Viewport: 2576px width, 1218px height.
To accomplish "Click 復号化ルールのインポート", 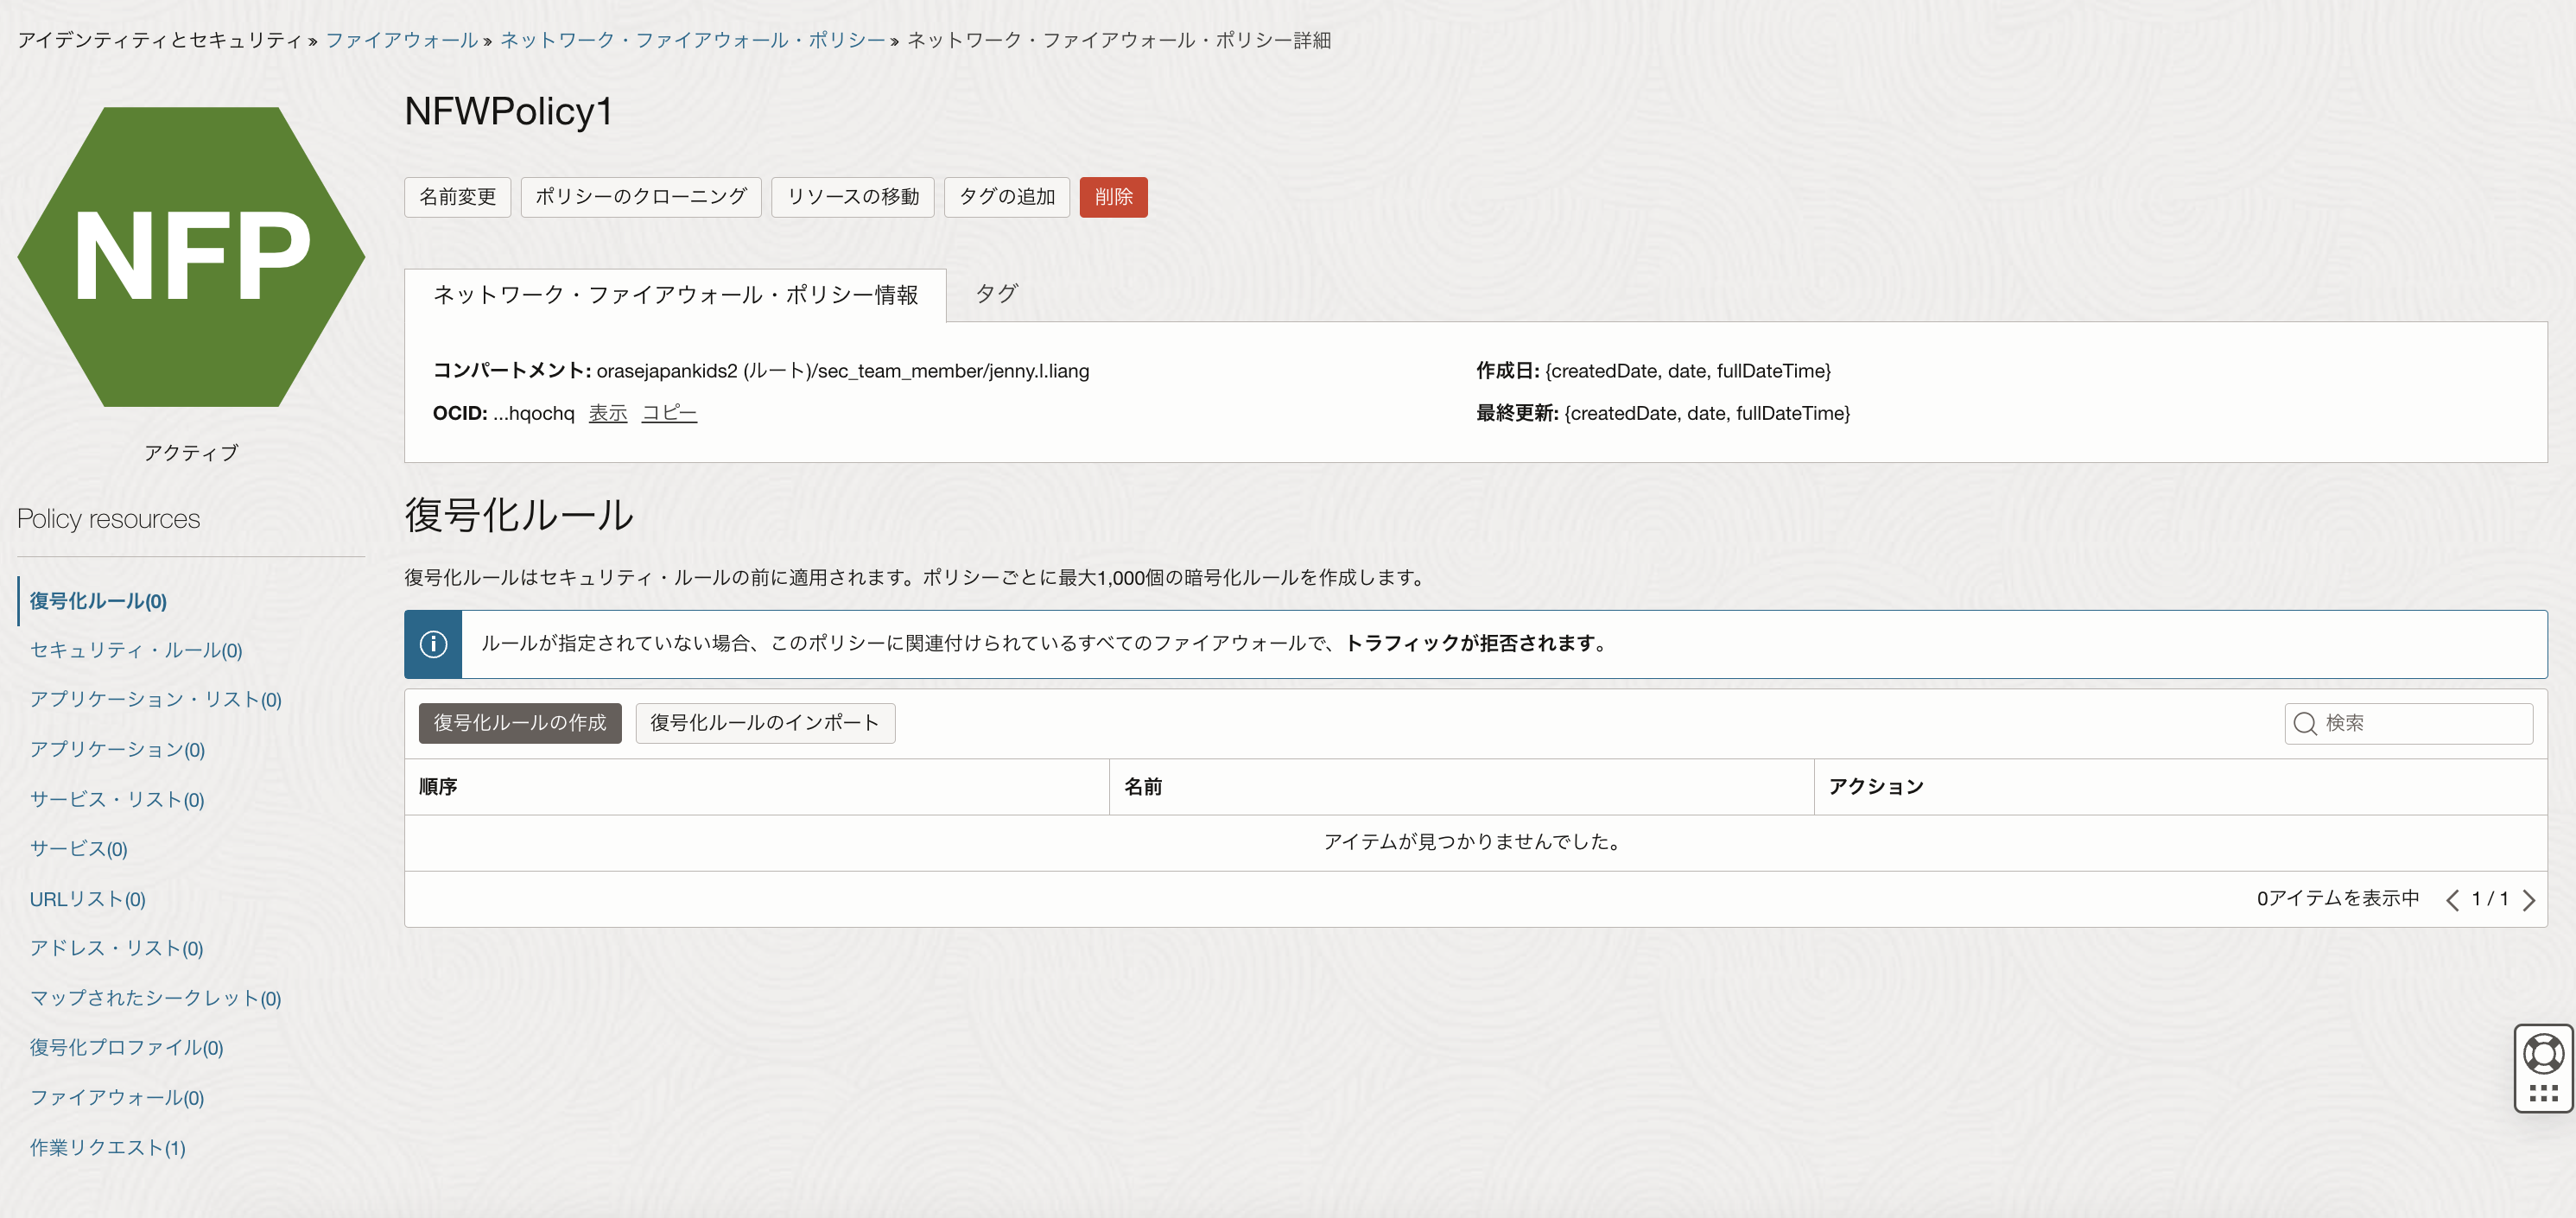I will click(x=765, y=723).
